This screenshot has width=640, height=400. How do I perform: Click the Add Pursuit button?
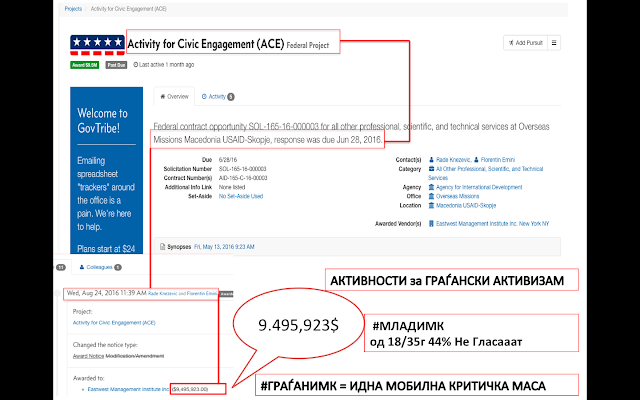[525, 42]
